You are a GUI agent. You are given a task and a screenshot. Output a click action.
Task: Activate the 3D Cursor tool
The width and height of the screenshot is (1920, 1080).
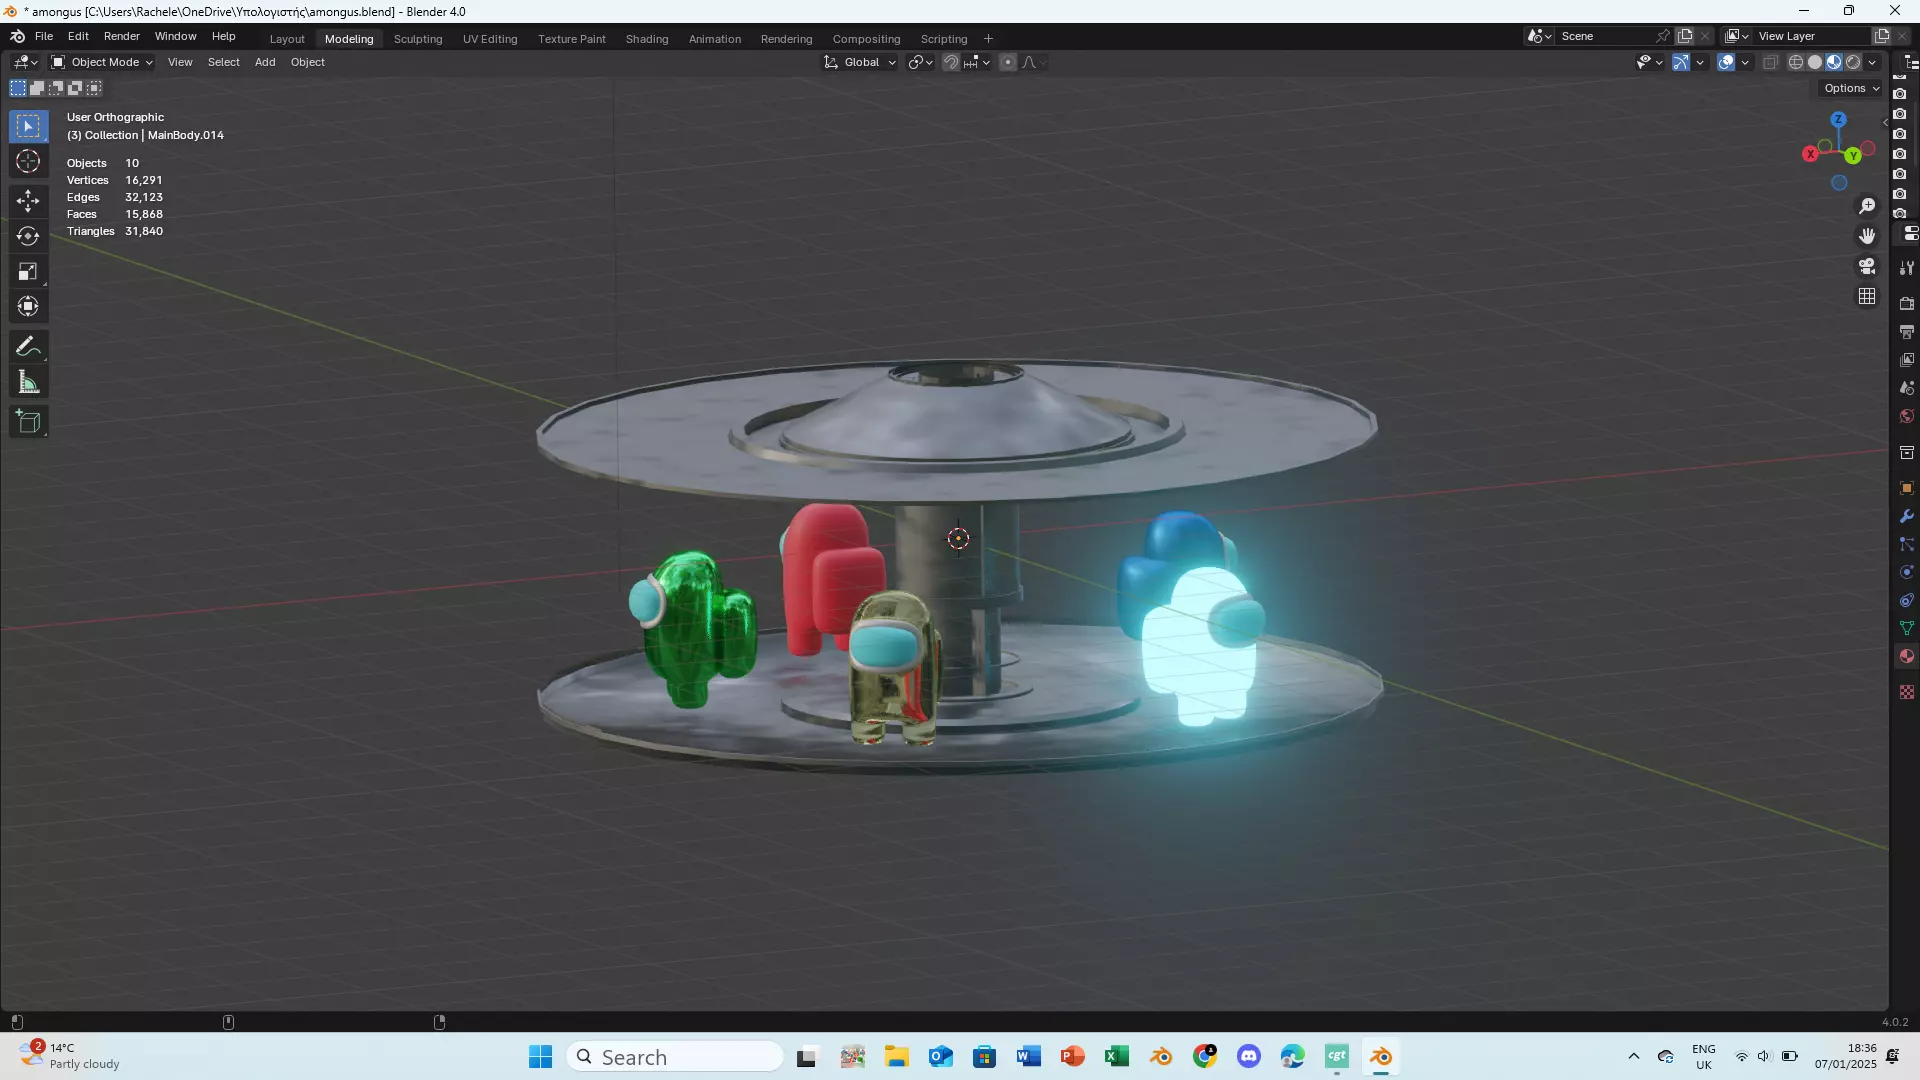click(28, 161)
